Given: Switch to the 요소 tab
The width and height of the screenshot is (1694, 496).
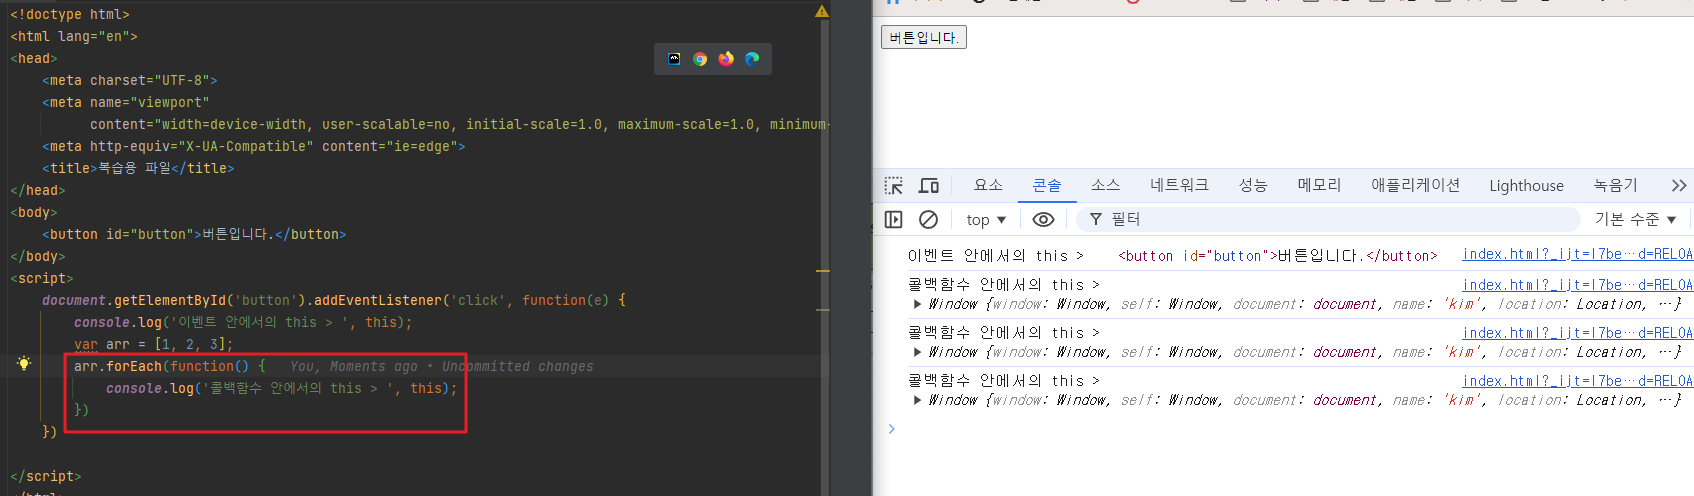Looking at the screenshot, I should pyautogui.click(x=988, y=185).
